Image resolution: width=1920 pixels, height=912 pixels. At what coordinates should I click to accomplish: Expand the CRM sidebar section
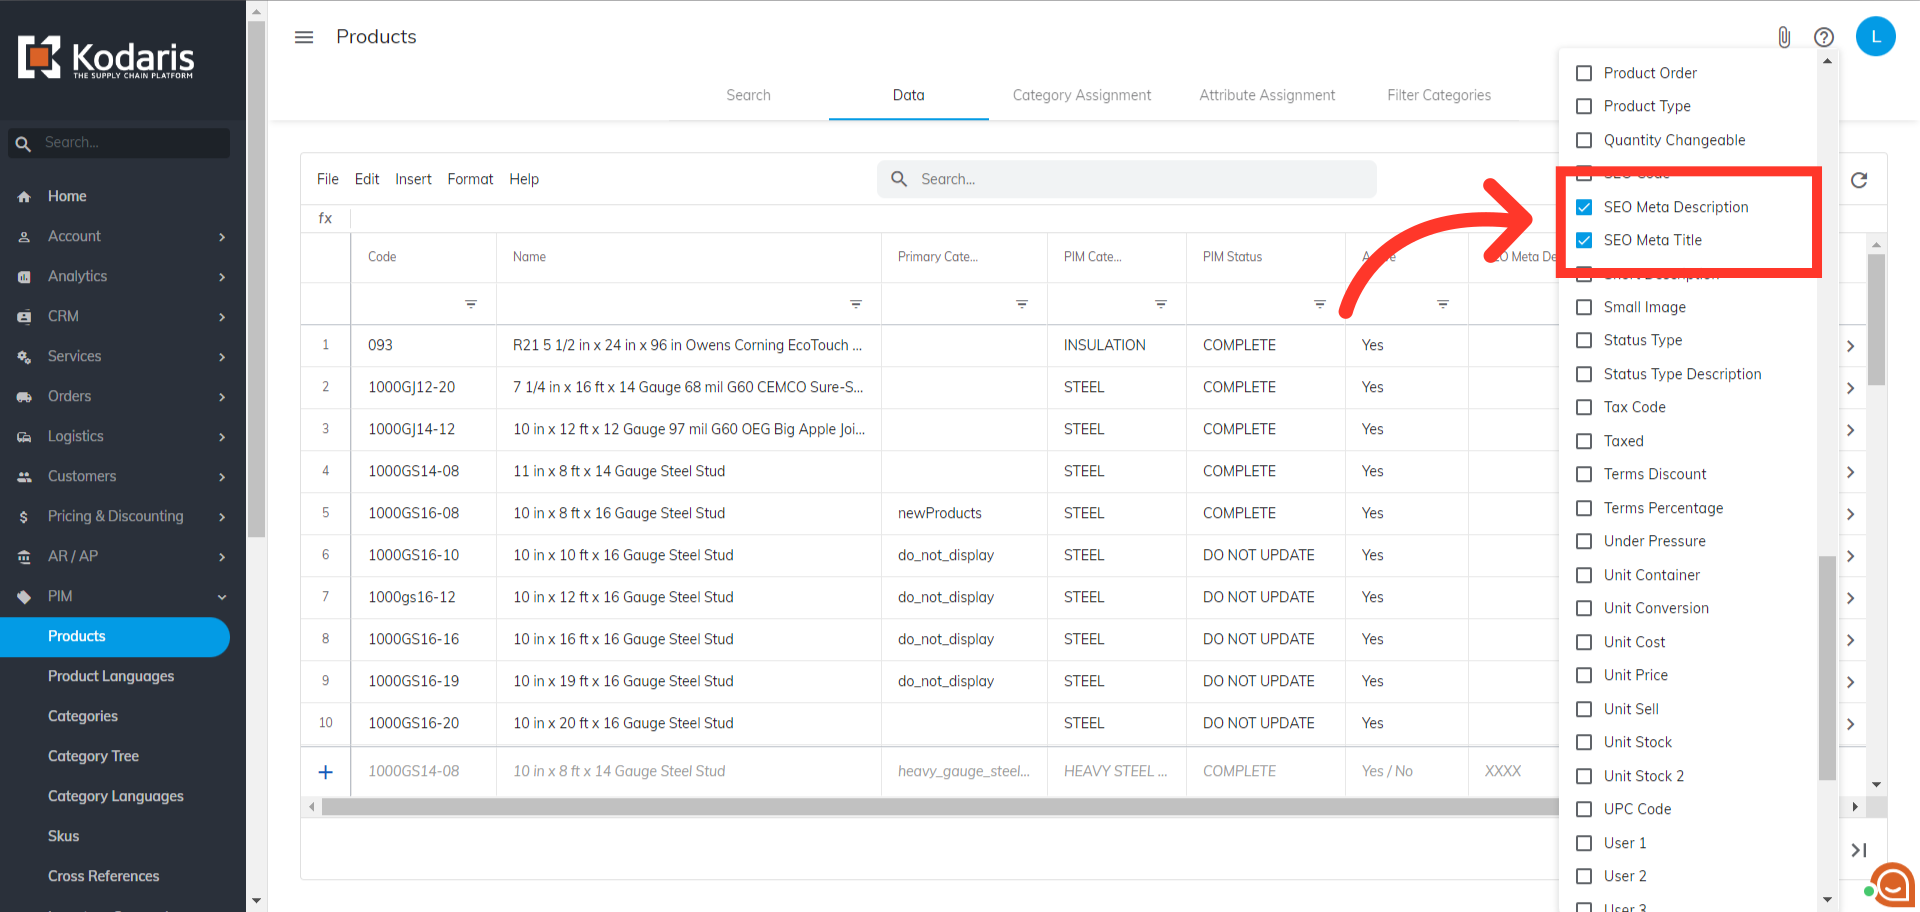(x=222, y=317)
